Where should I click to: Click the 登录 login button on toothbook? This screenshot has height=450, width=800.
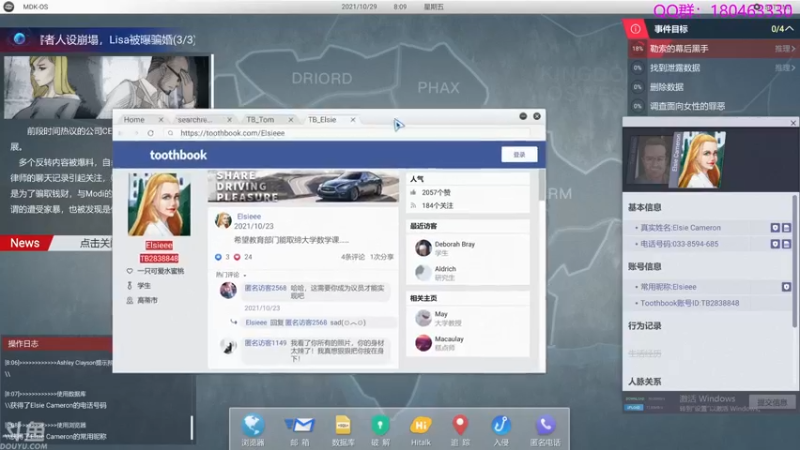pos(519,155)
